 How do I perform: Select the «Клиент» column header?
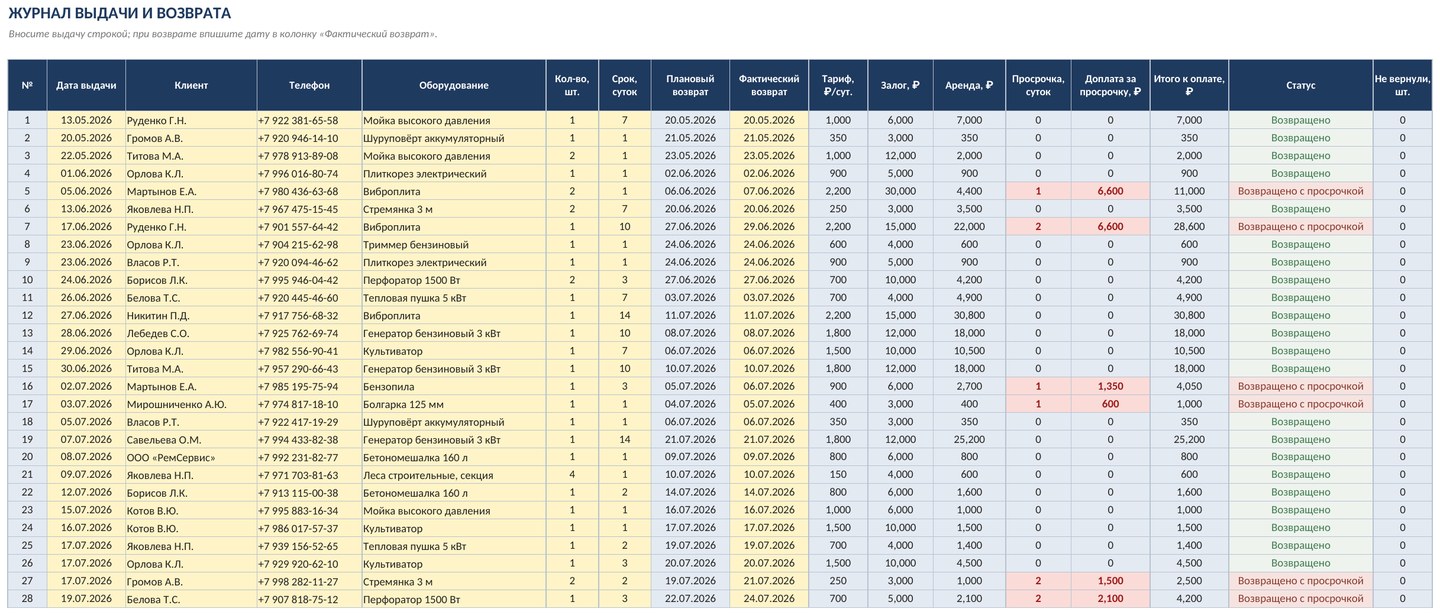(x=191, y=85)
